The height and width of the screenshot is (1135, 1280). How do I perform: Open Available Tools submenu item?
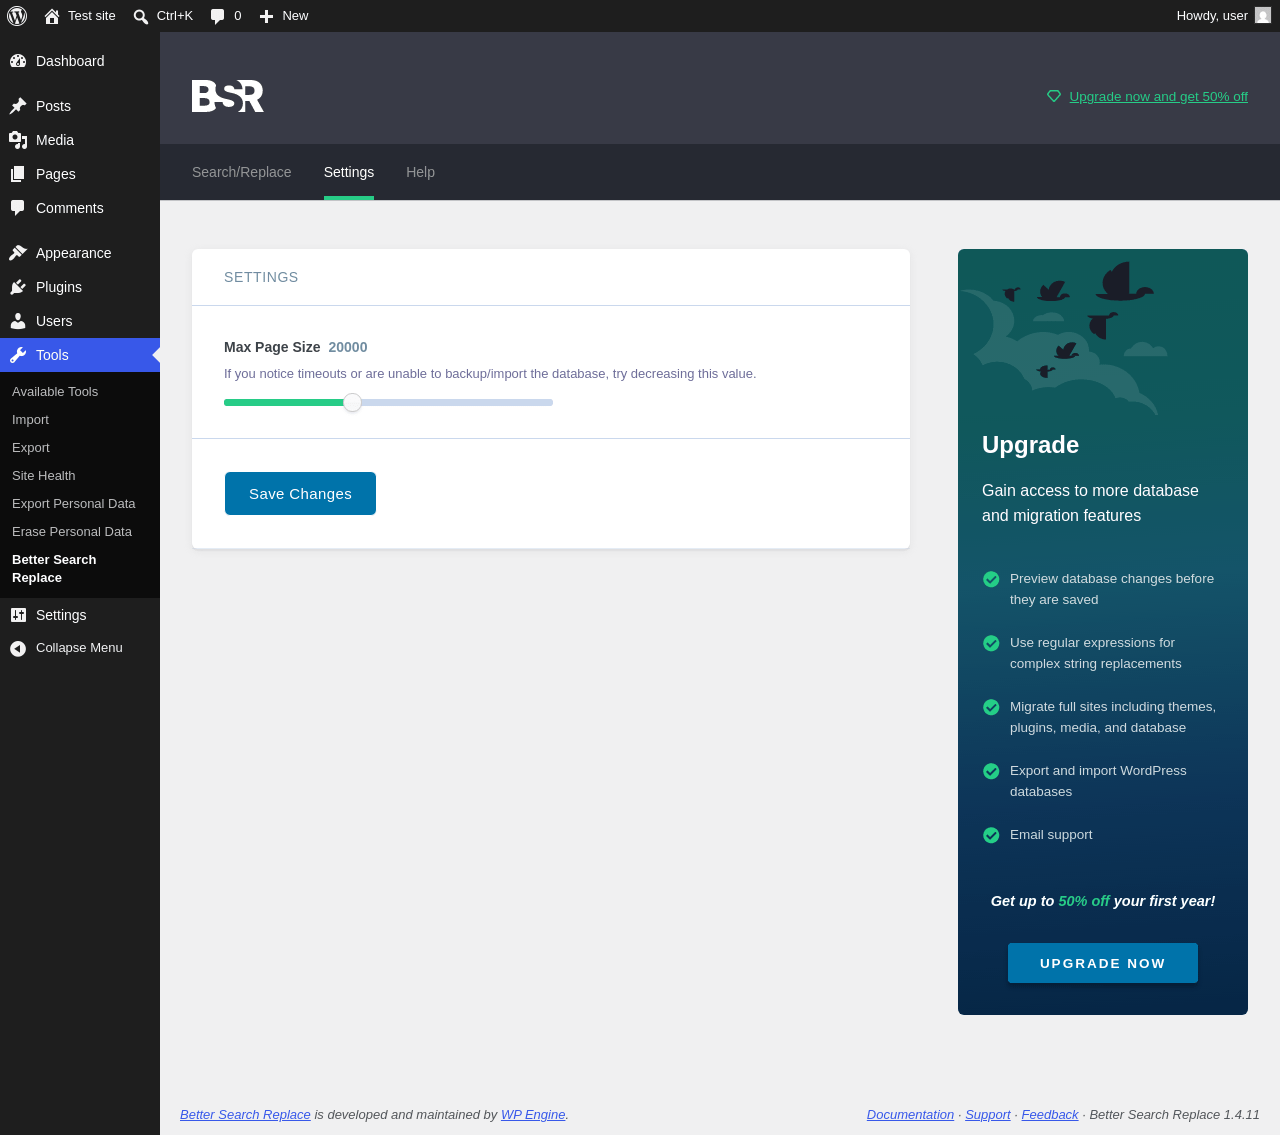pos(55,392)
